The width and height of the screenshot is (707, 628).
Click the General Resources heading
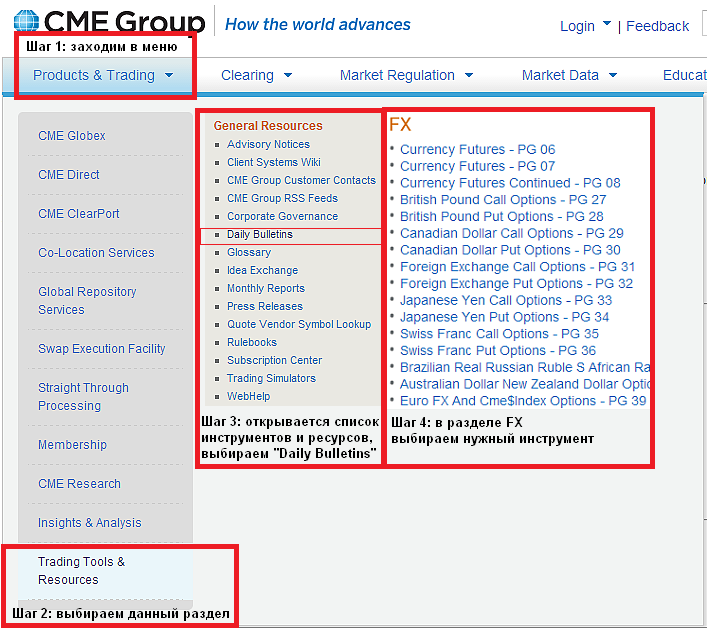click(268, 126)
